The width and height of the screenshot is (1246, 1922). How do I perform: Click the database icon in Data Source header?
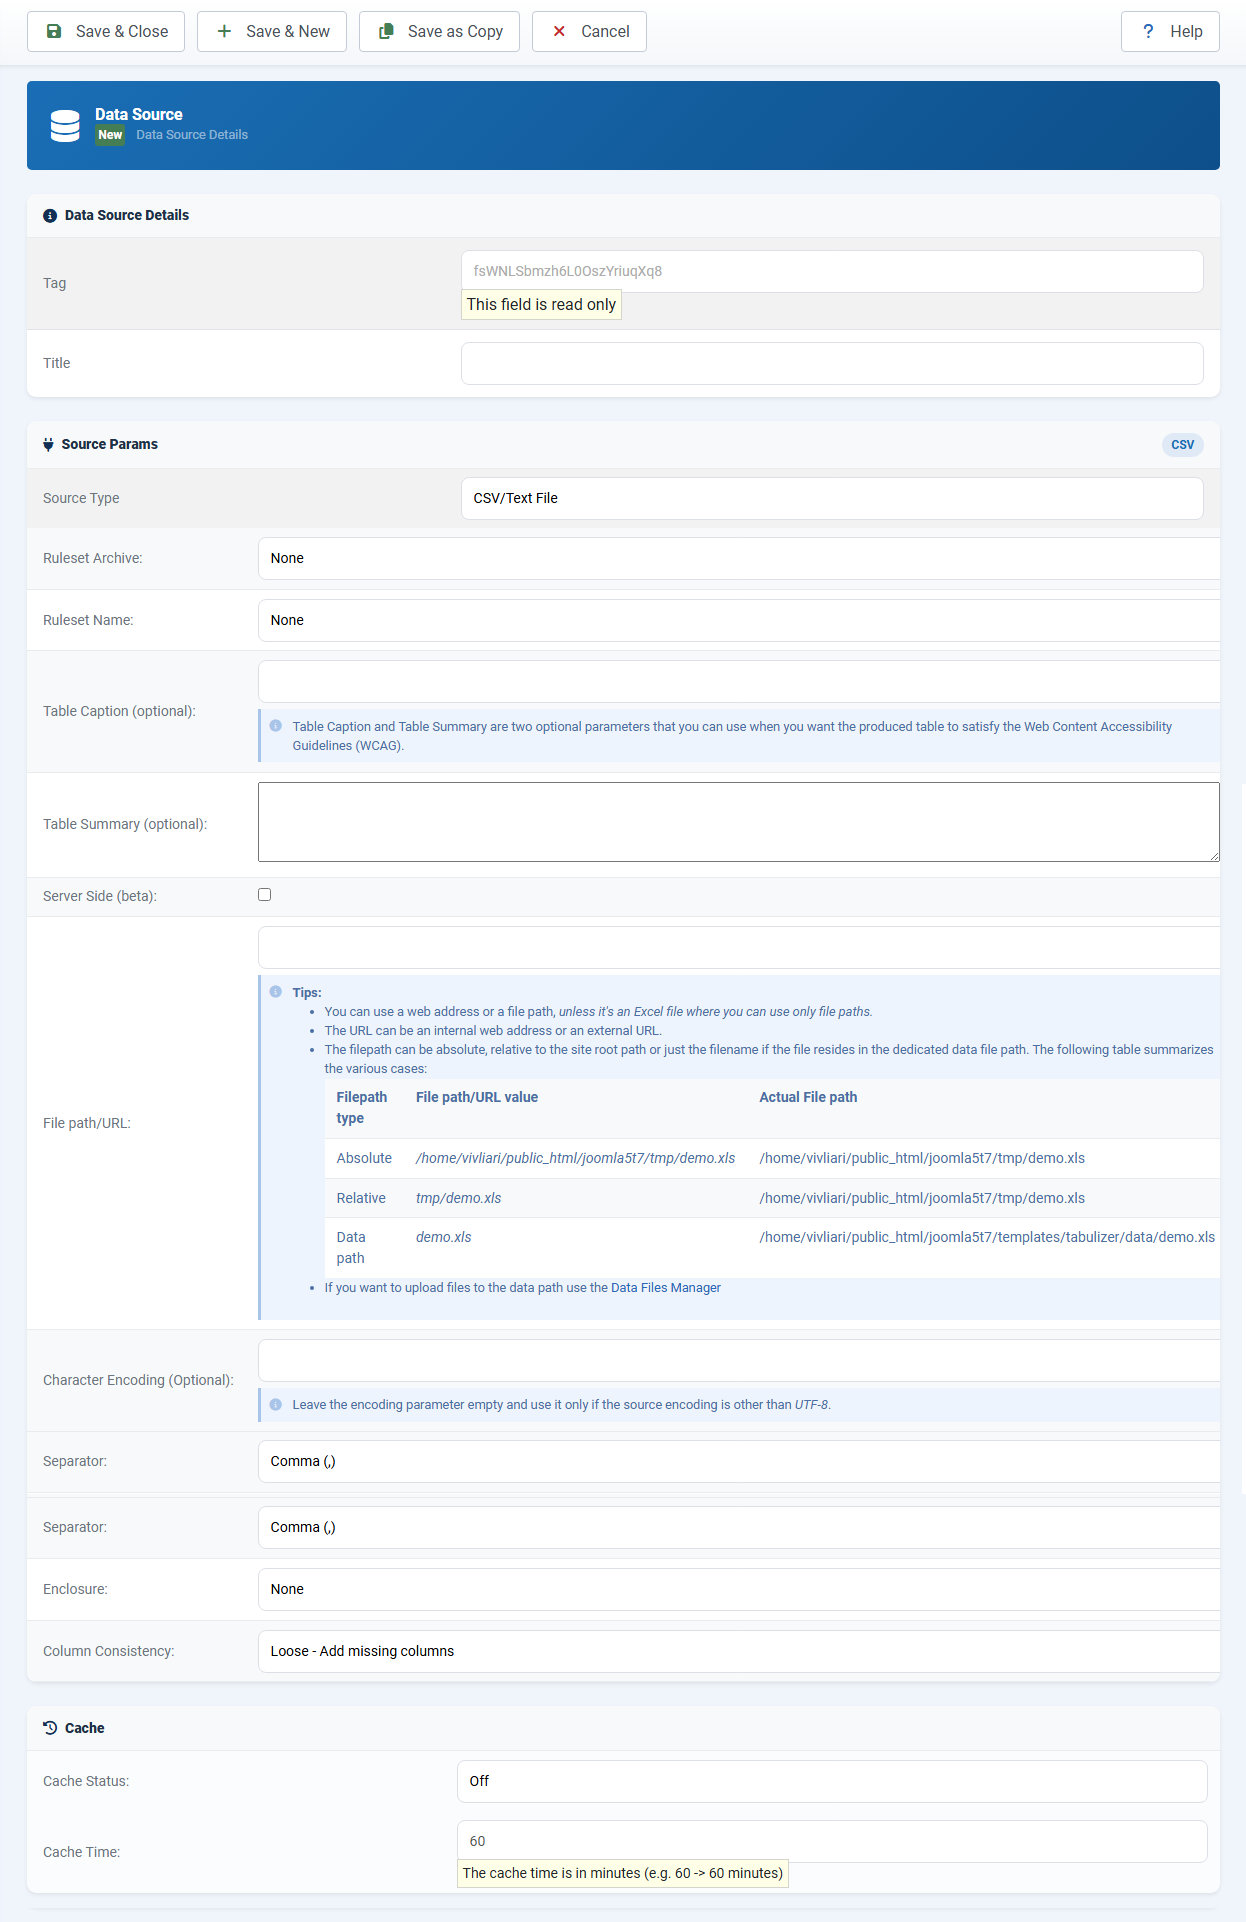[65, 126]
